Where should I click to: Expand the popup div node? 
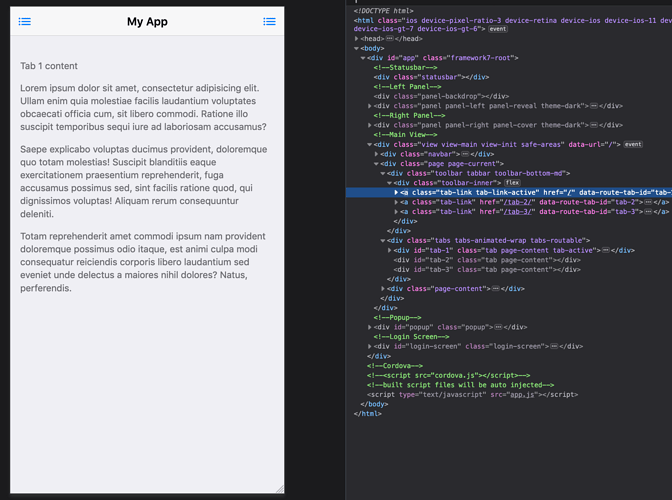(x=369, y=327)
